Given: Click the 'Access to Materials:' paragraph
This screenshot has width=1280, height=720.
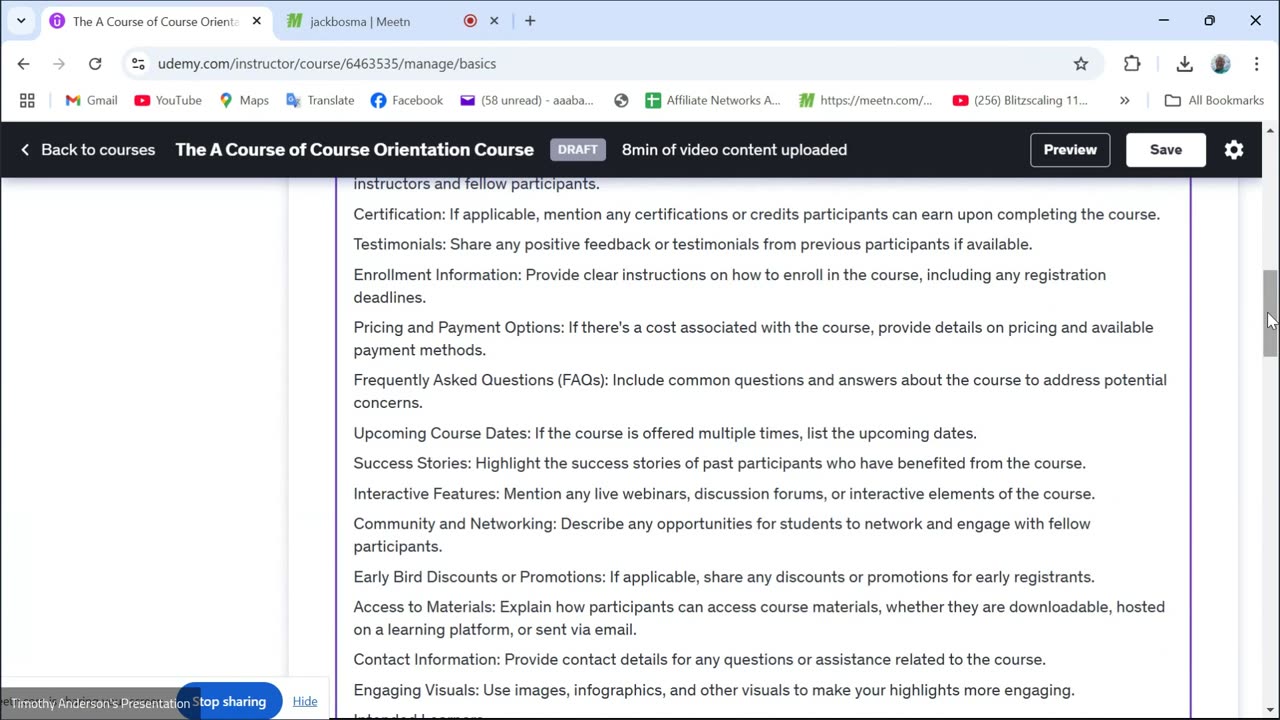Looking at the screenshot, I should 759,618.
